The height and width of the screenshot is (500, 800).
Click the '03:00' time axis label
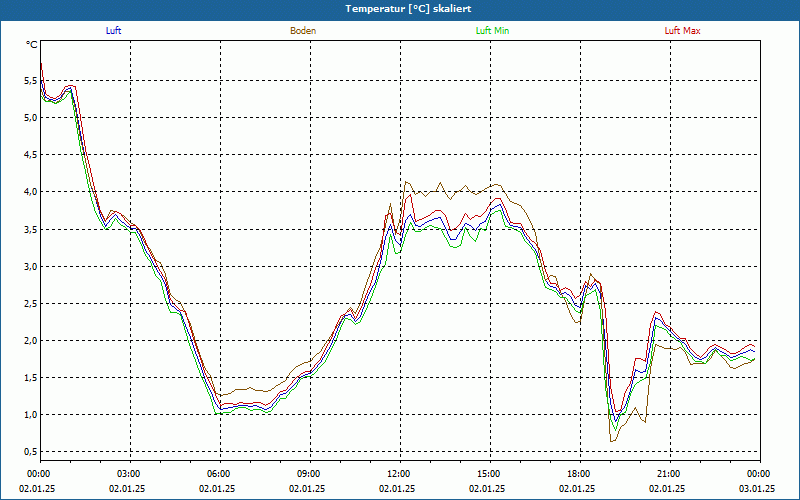tap(127, 474)
